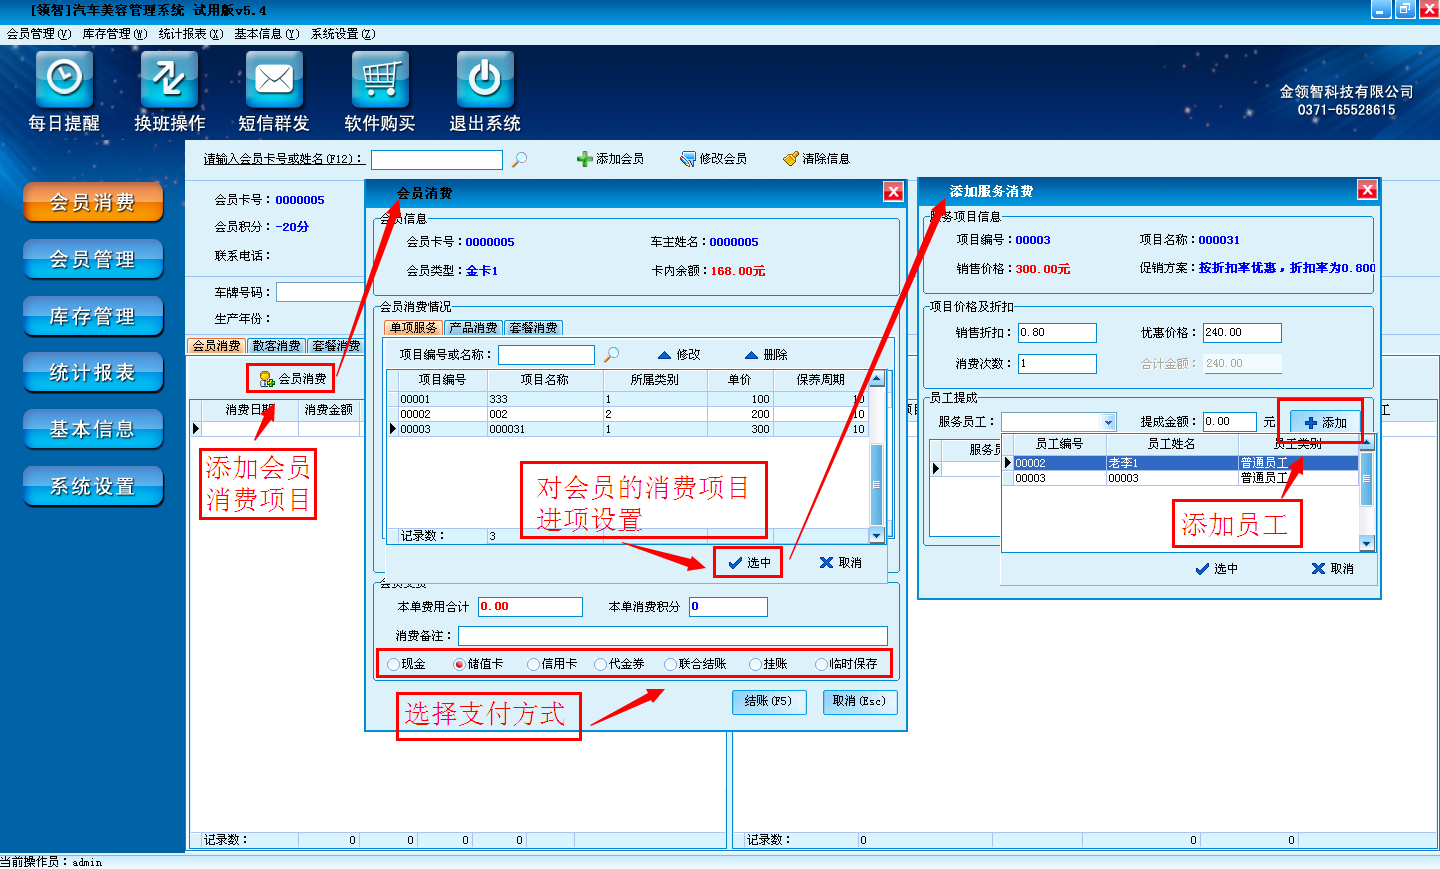
Task: Click the 修改会员 edit member icon
Action: tap(688, 159)
